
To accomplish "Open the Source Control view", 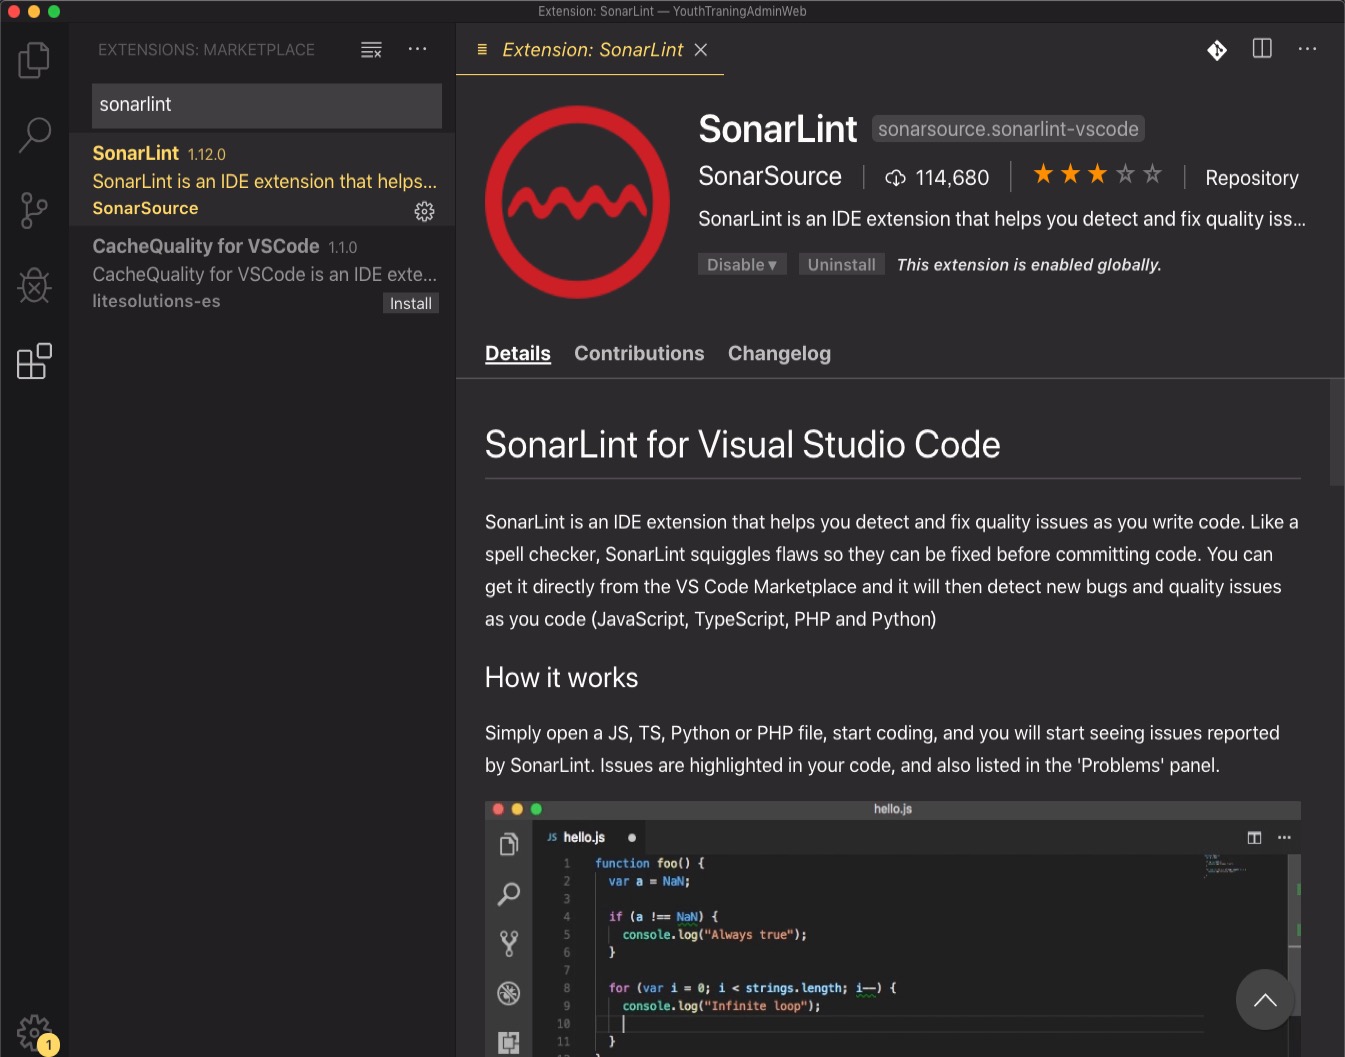I will [33, 211].
